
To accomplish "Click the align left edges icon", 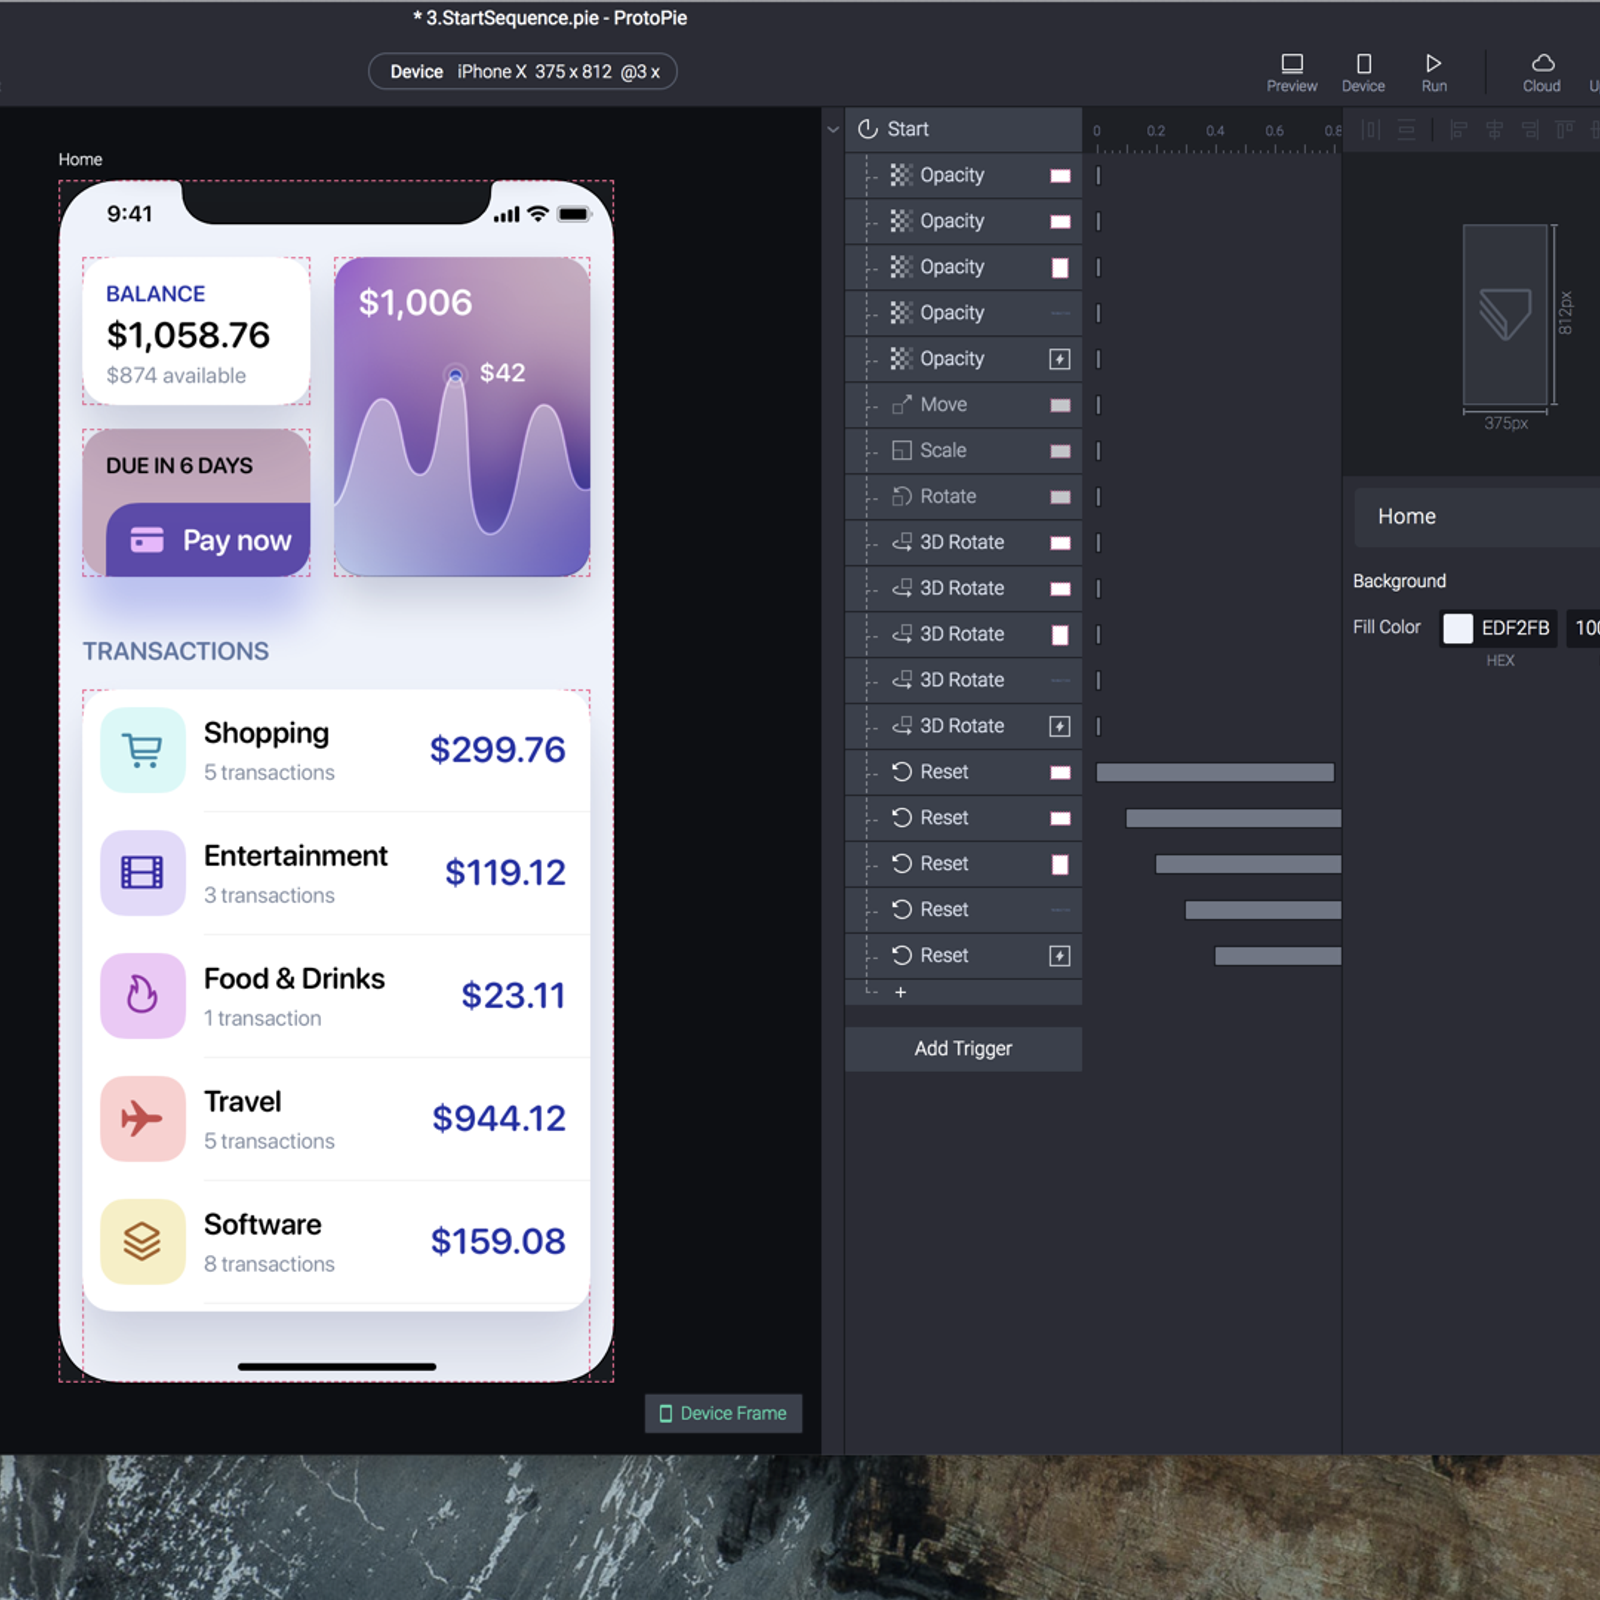I will point(1458,130).
